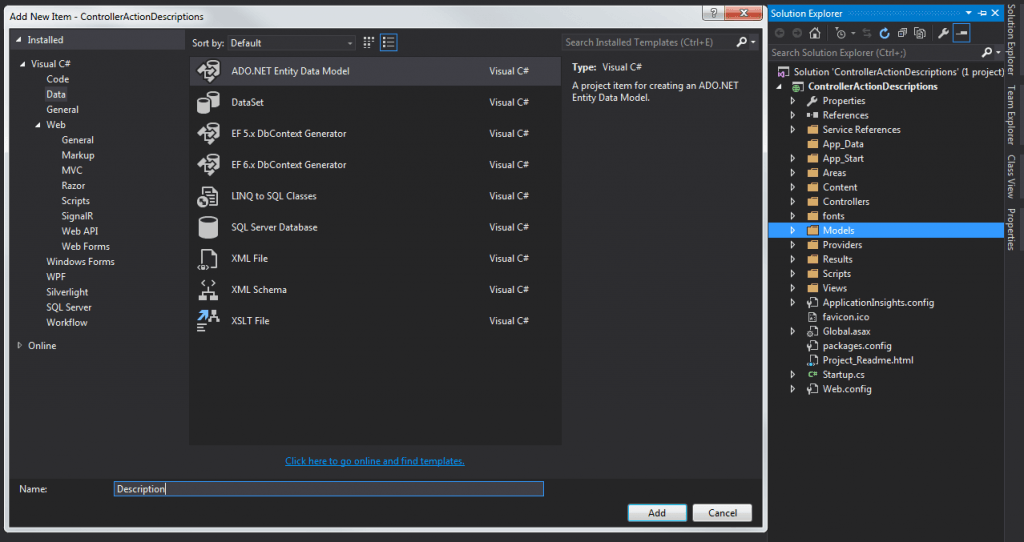Expand the References node in Solution Explorer
The width and height of the screenshot is (1024, 542).
(x=793, y=115)
